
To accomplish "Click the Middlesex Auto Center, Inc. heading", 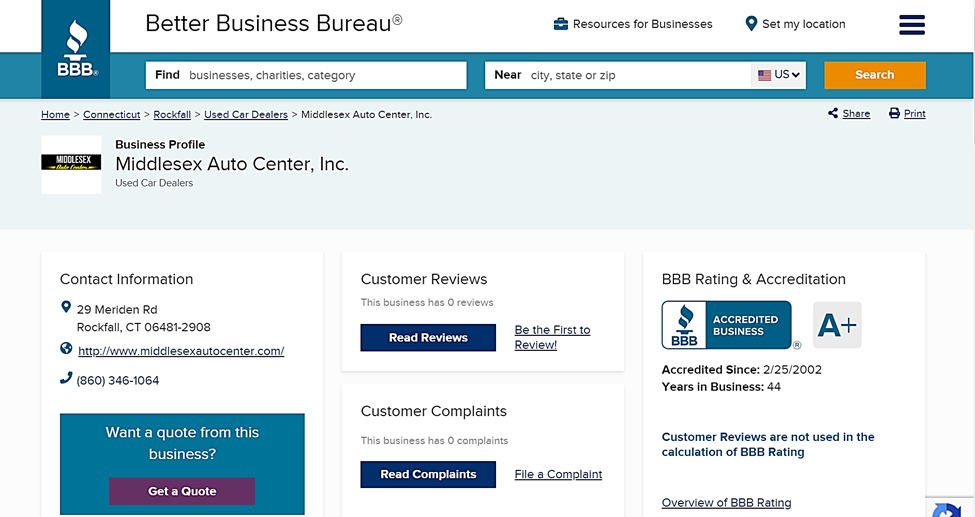I will click(232, 164).
